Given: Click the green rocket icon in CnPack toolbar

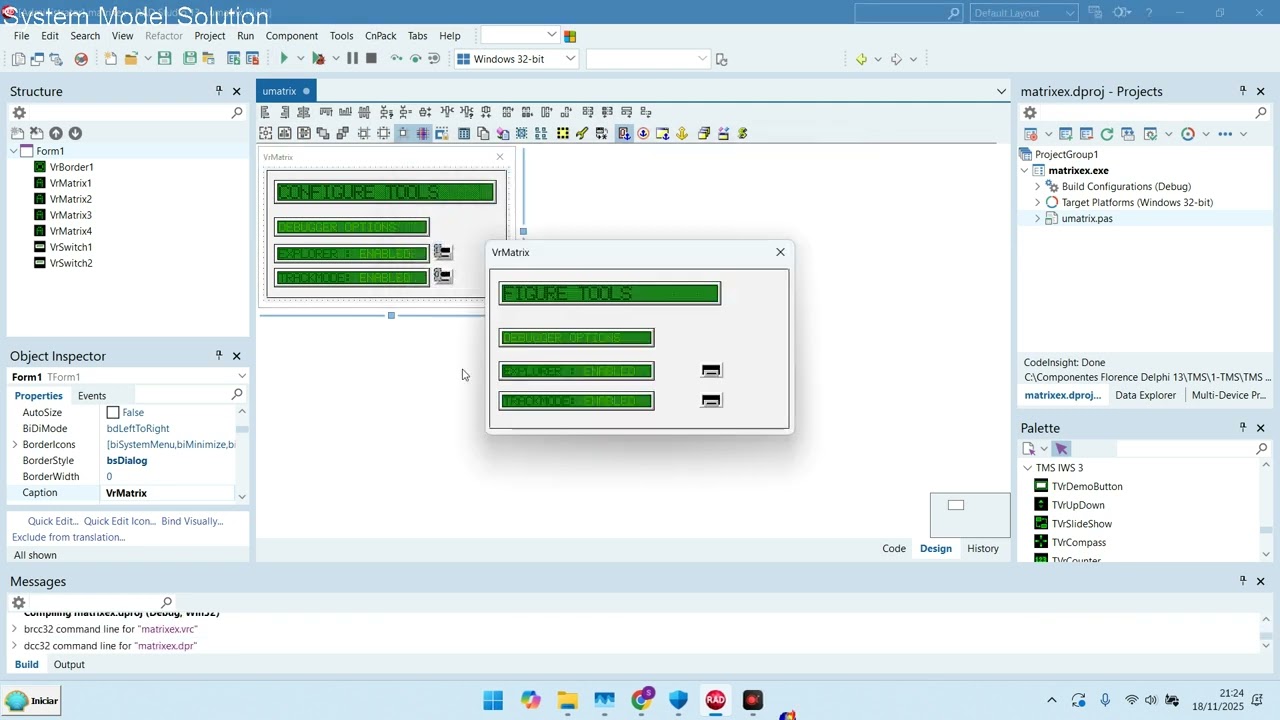Looking at the screenshot, I should click(582, 133).
